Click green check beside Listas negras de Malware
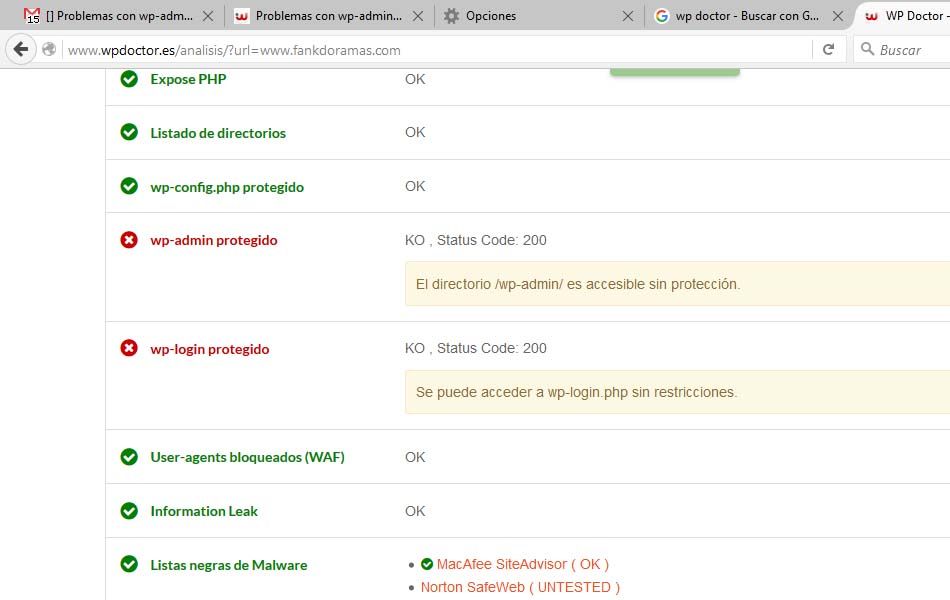The width and height of the screenshot is (950, 600). click(x=129, y=564)
